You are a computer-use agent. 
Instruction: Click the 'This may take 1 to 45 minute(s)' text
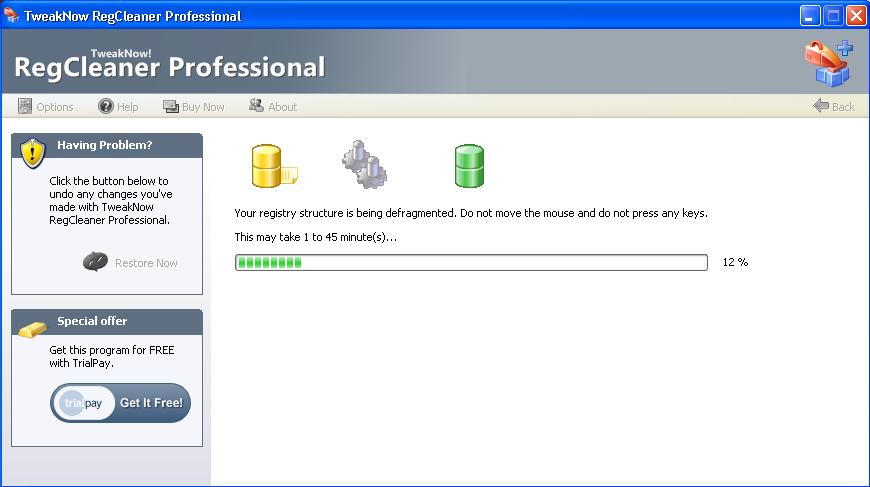(315, 237)
